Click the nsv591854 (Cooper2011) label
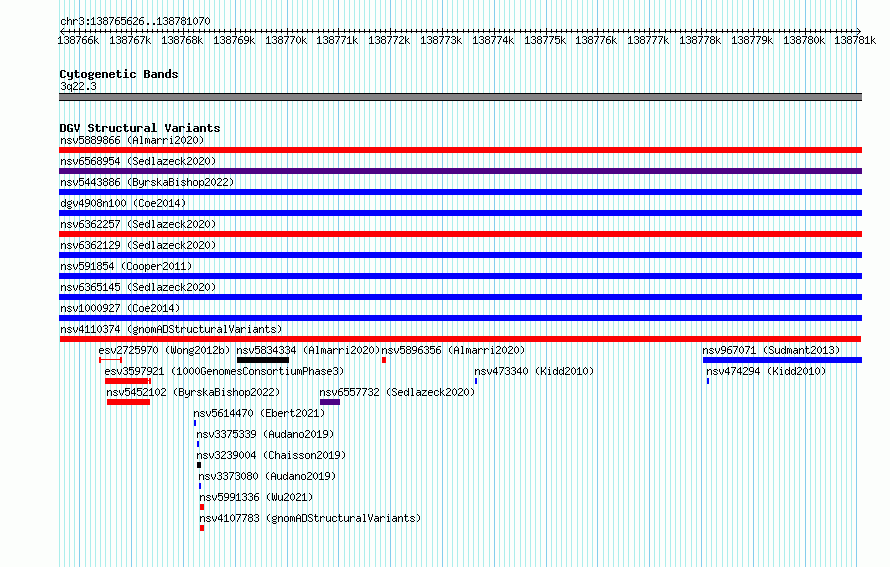Screen dimensions: 890x567 point(126,266)
